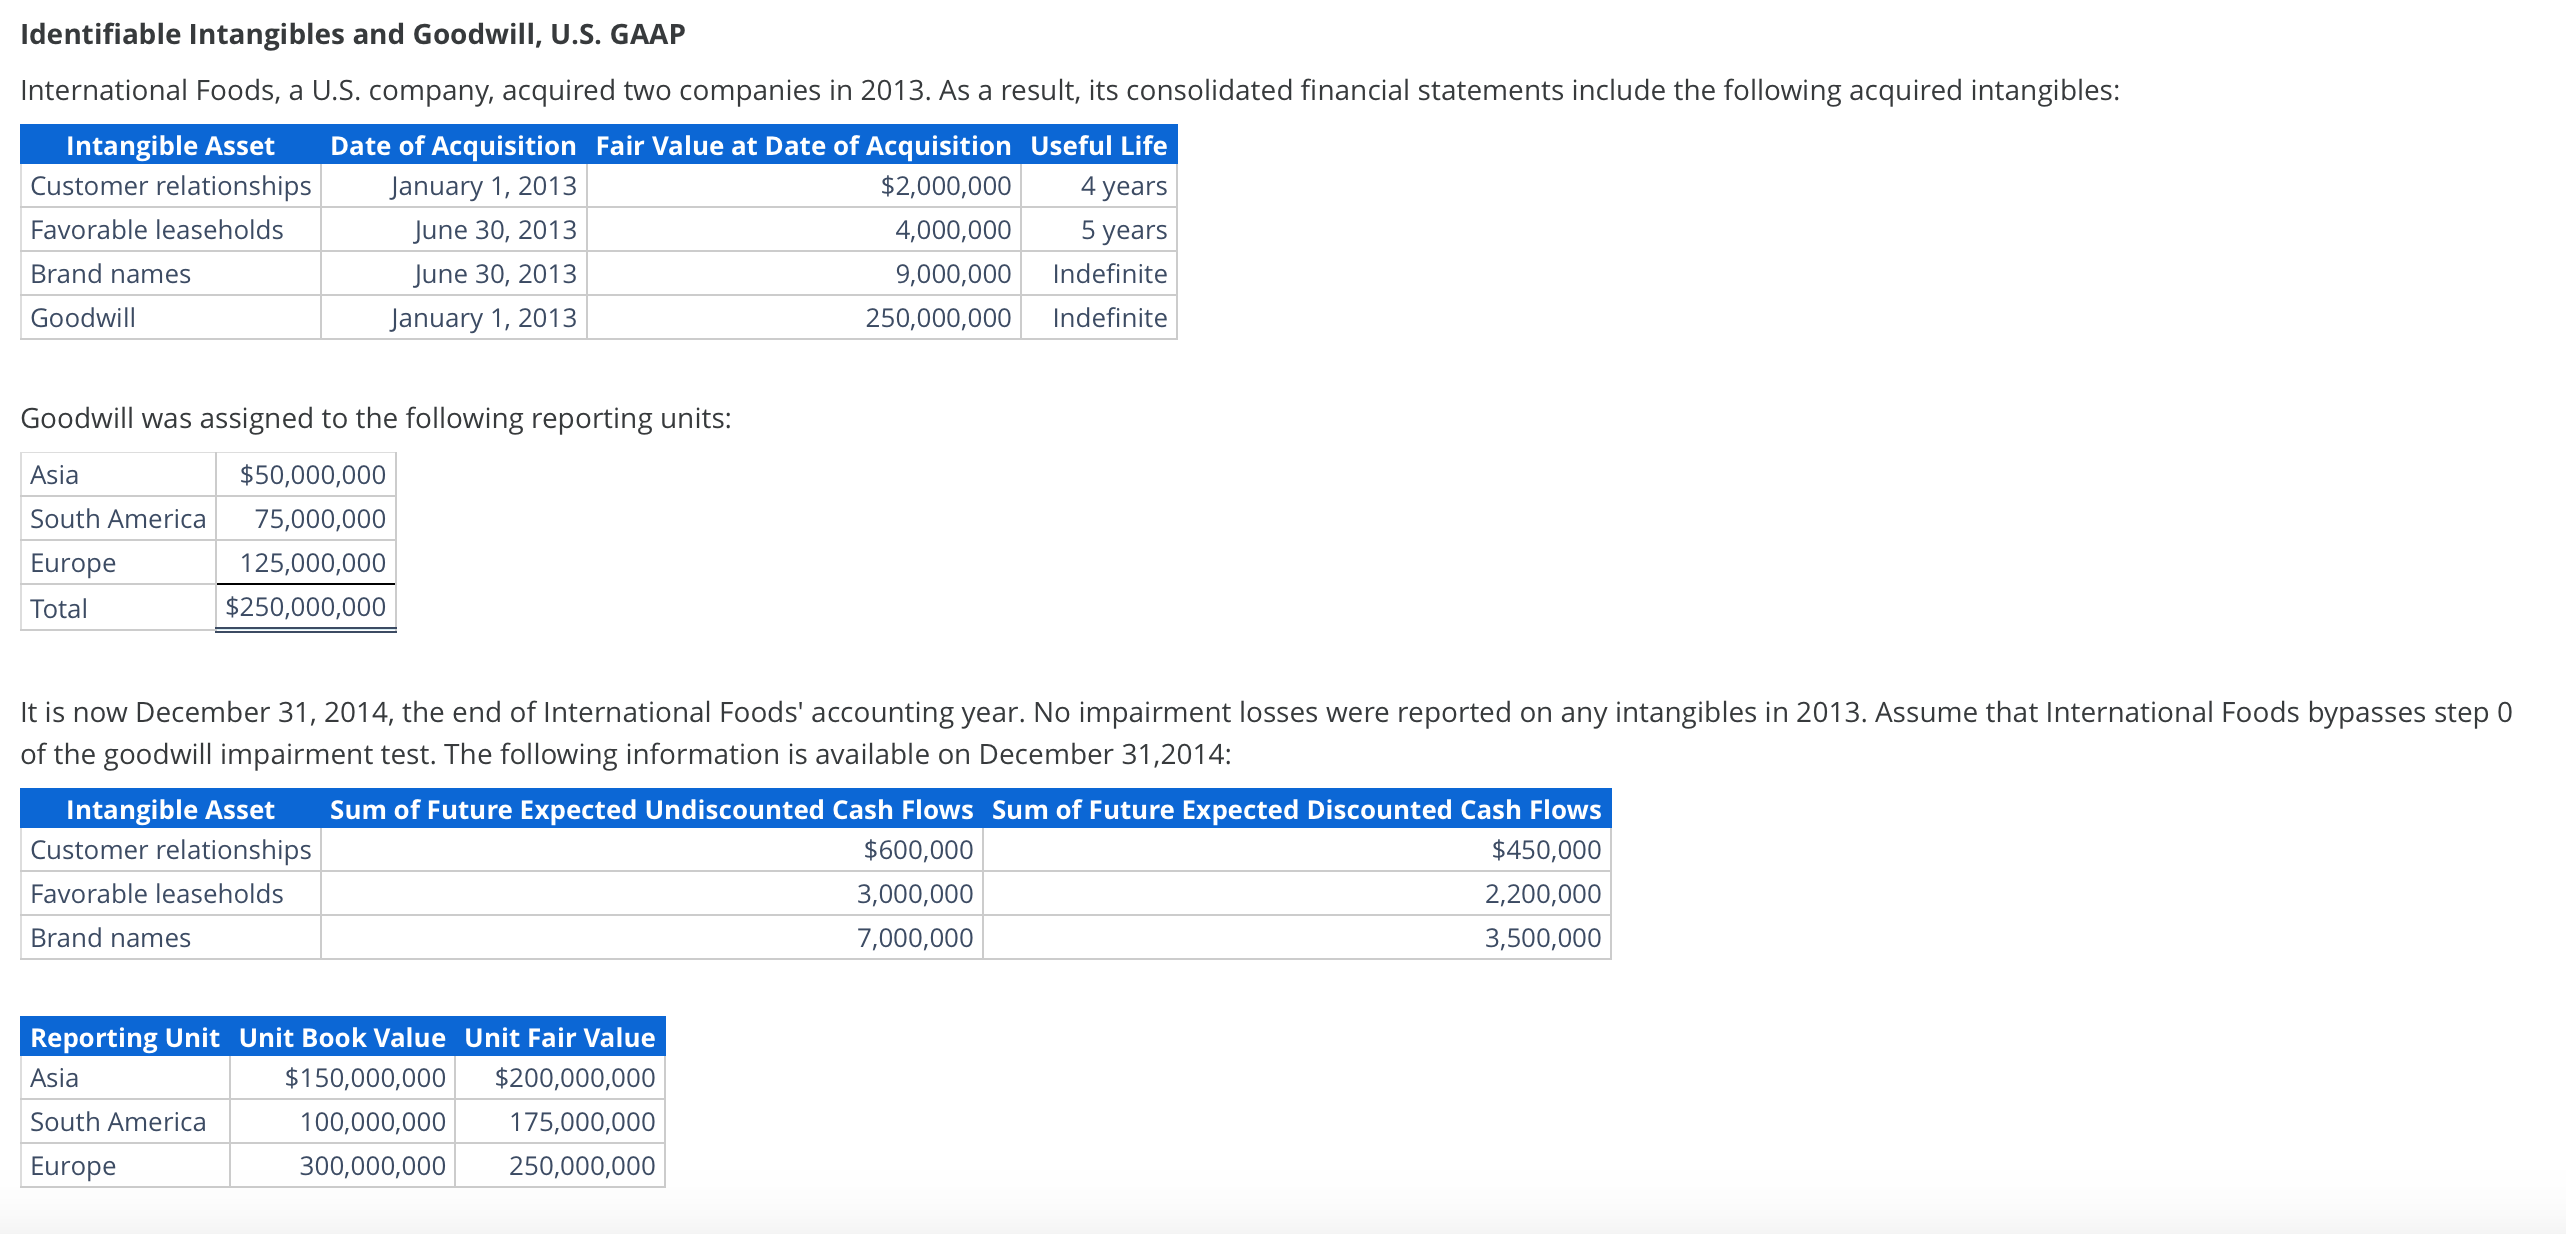Click 'Sum of Future Expected Undiscounted Cash Flows' header

click(x=651, y=810)
